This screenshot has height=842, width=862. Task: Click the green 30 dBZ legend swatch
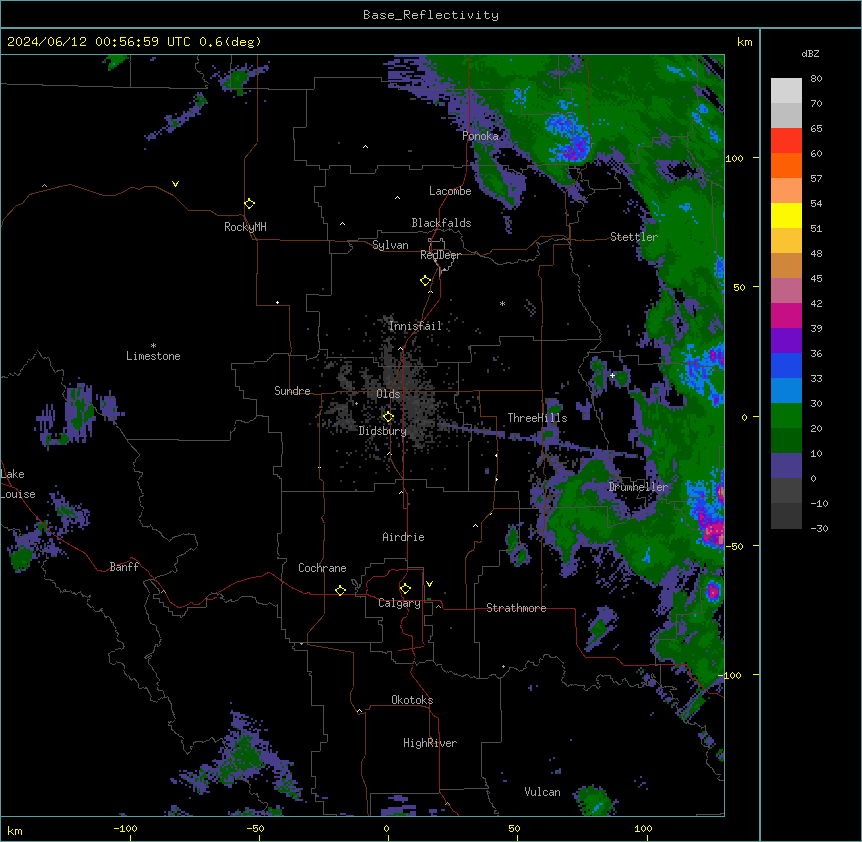pyautogui.click(x=786, y=416)
